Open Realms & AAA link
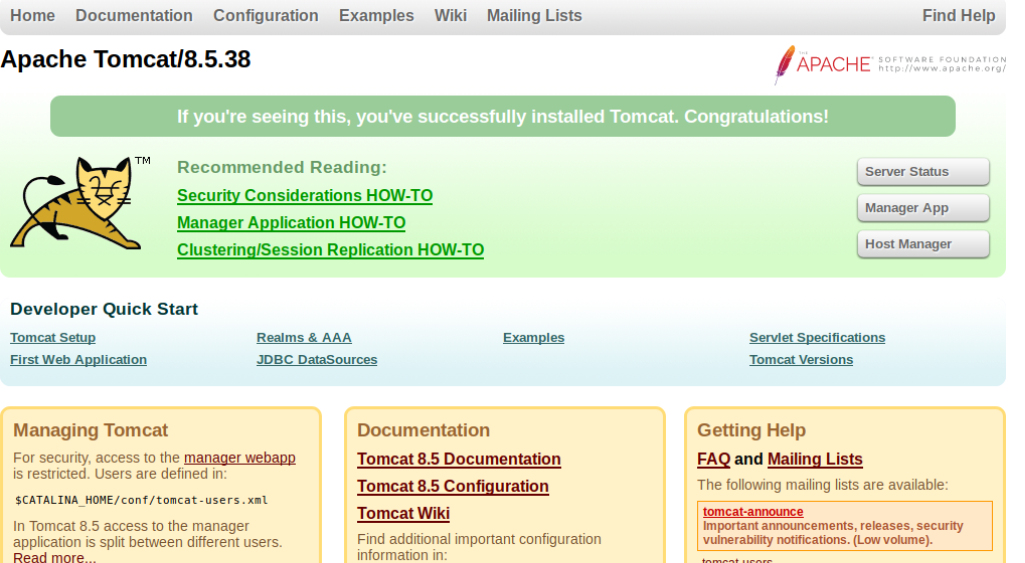1025x563 pixels. pos(304,337)
